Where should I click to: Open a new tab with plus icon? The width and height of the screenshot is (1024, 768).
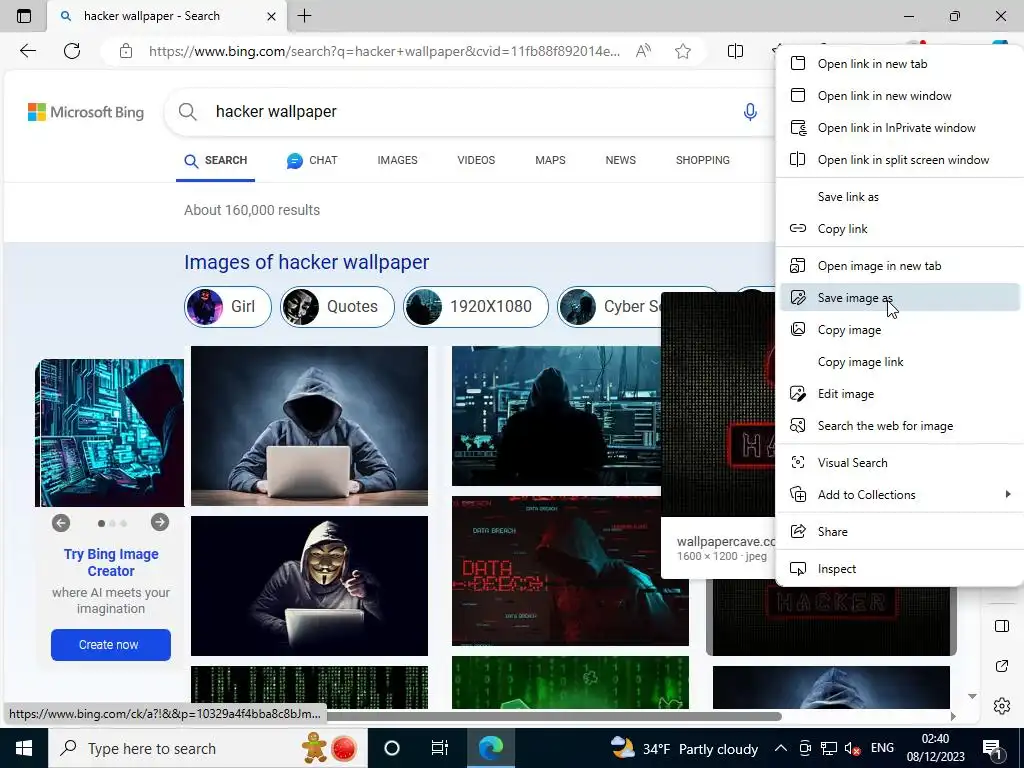[304, 16]
